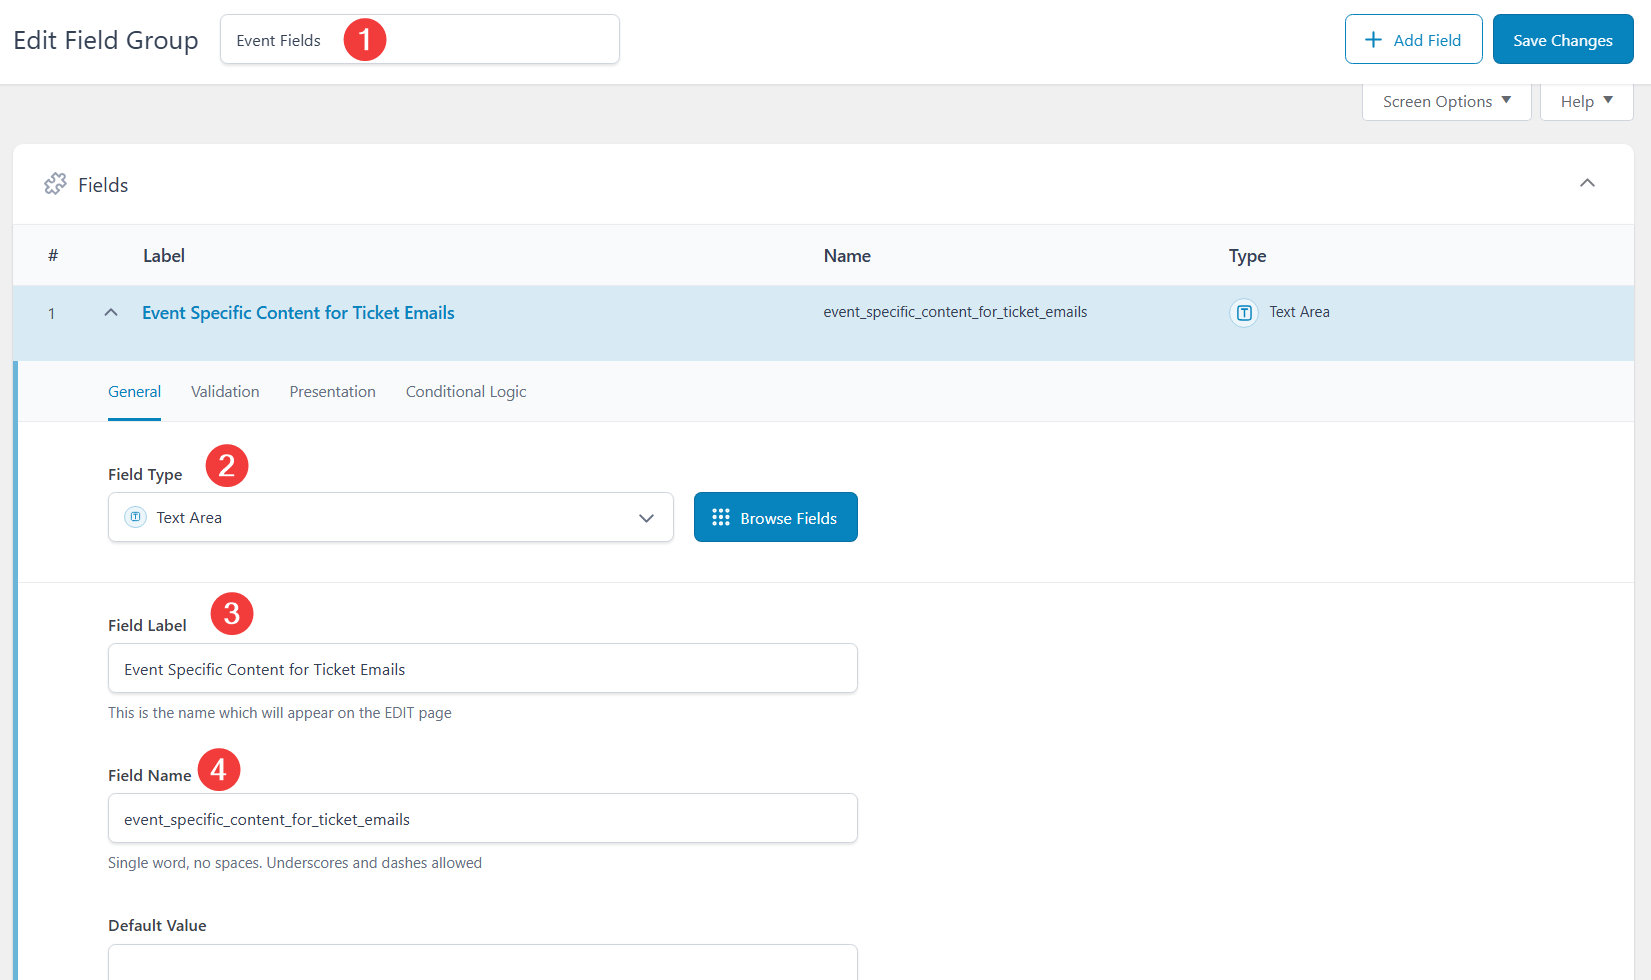The image size is (1651, 980).
Task: Click the Save Changes button
Action: 1562,40
